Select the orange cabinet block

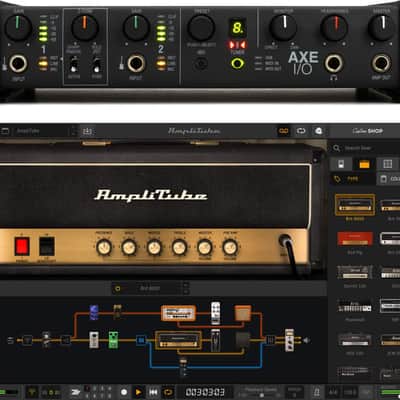click(x=243, y=313)
